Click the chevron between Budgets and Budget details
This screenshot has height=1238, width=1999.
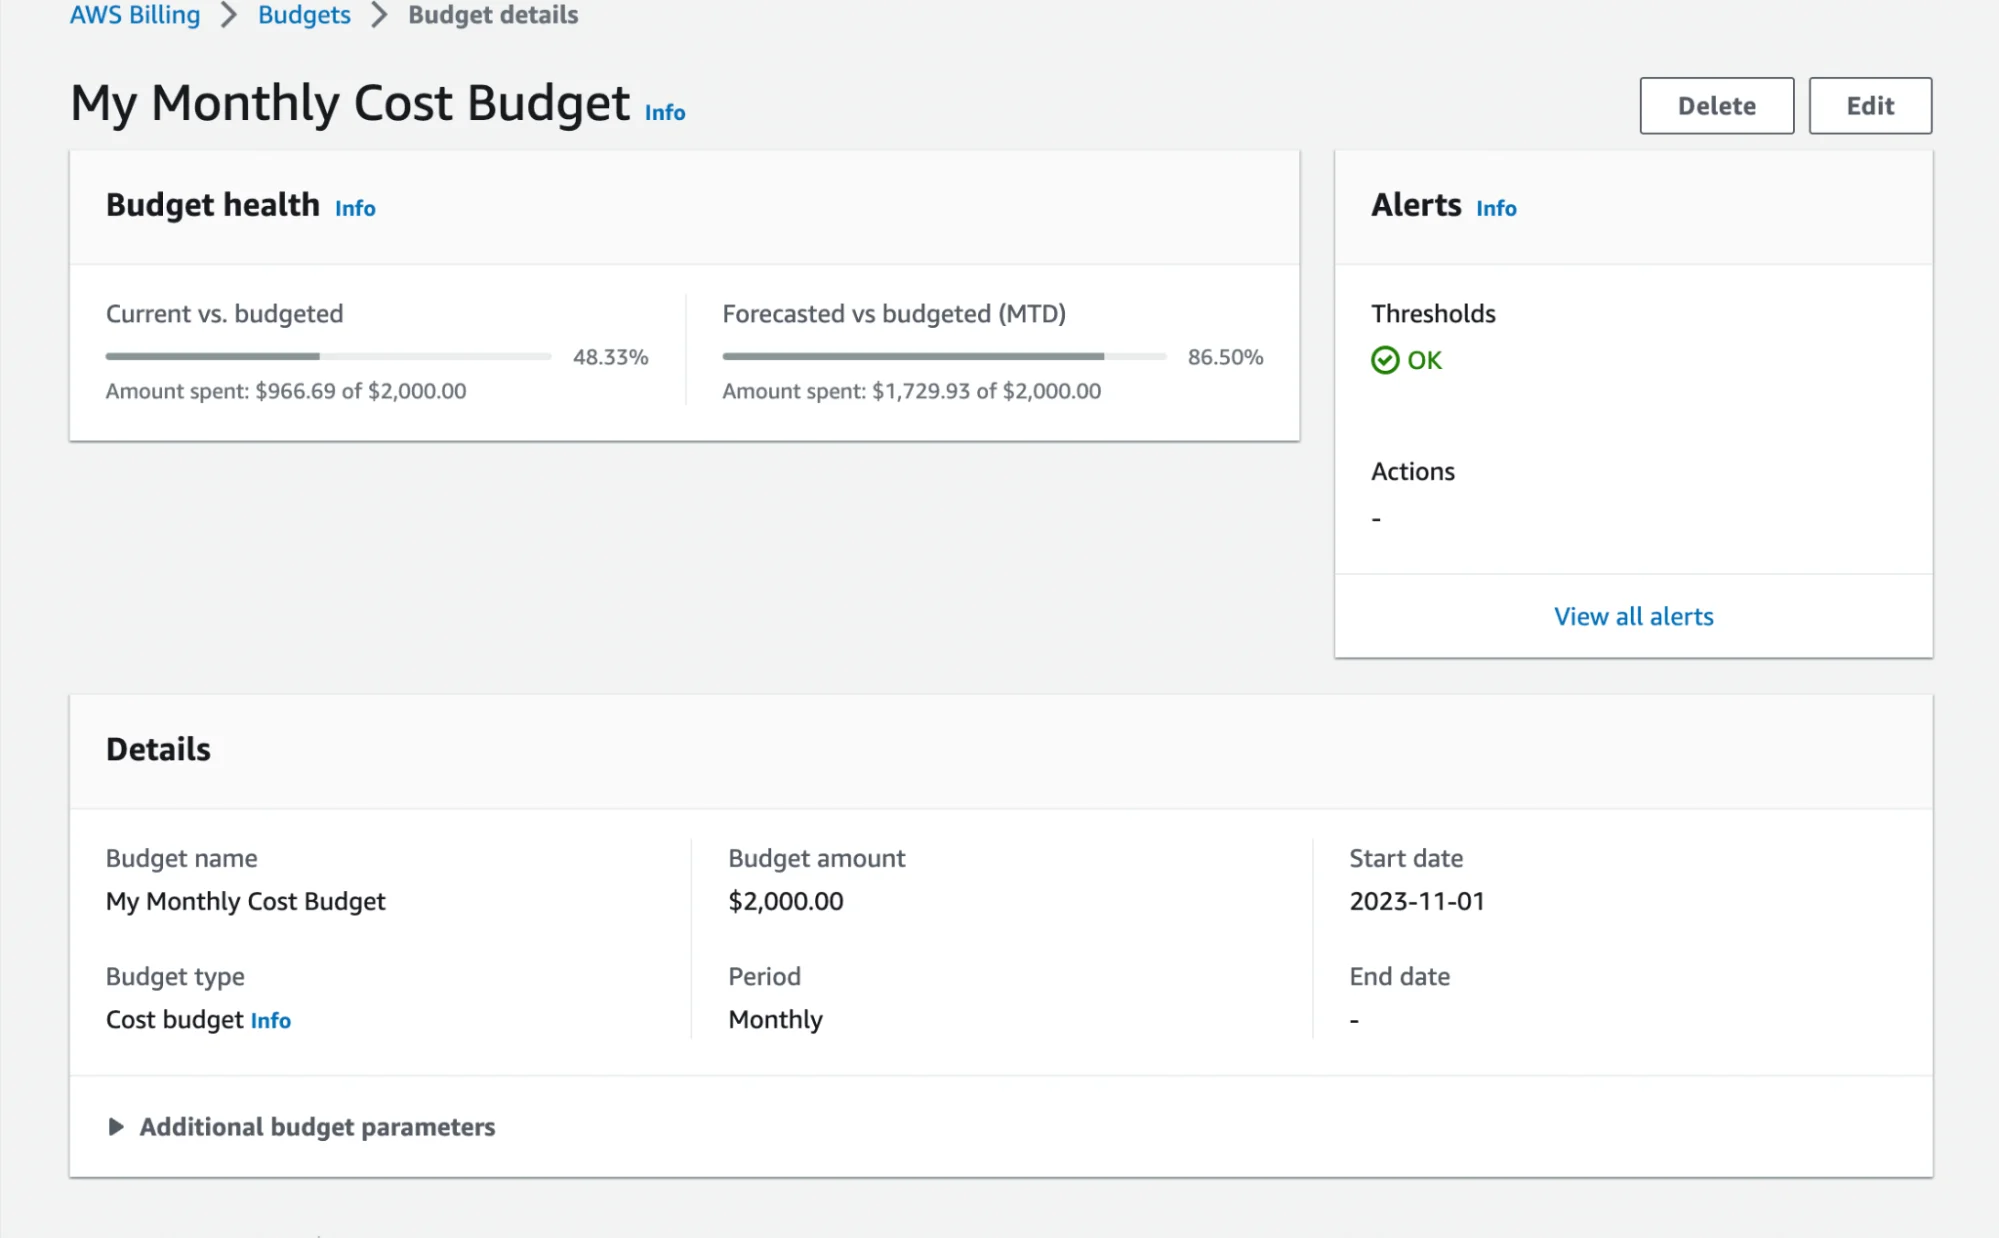tap(379, 15)
